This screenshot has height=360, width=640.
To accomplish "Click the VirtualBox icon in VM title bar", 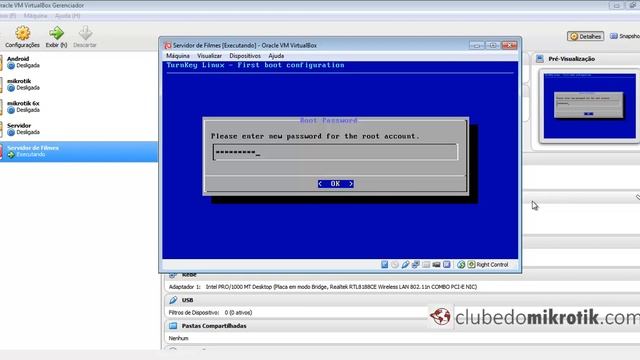I will [x=168, y=45].
